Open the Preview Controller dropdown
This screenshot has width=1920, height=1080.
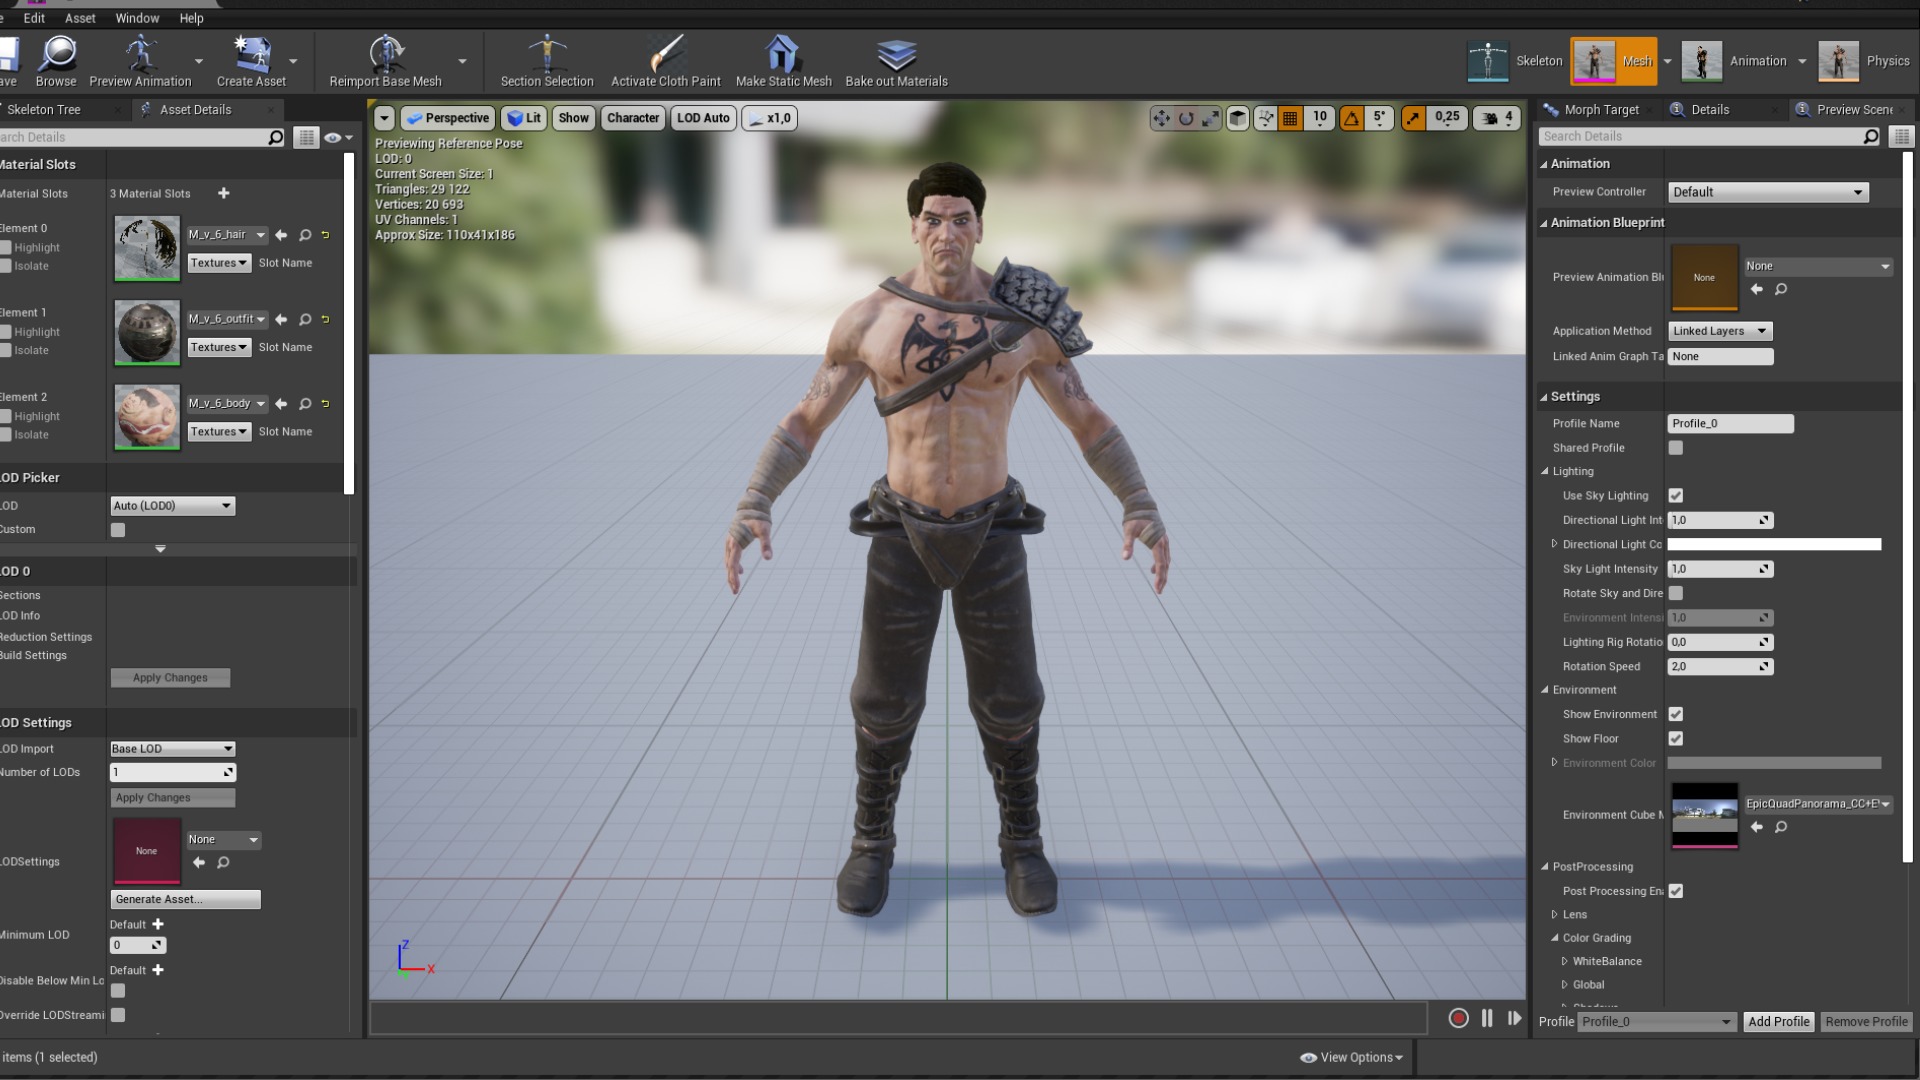pyautogui.click(x=1767, y=192)
